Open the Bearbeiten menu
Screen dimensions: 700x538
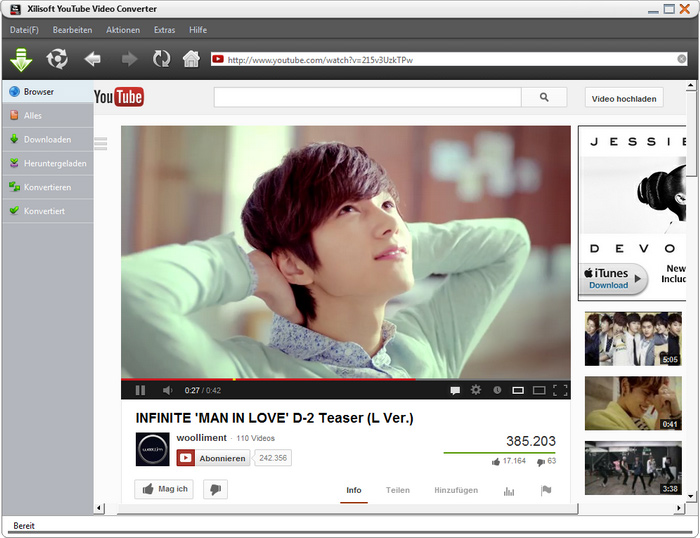point(72,30)
